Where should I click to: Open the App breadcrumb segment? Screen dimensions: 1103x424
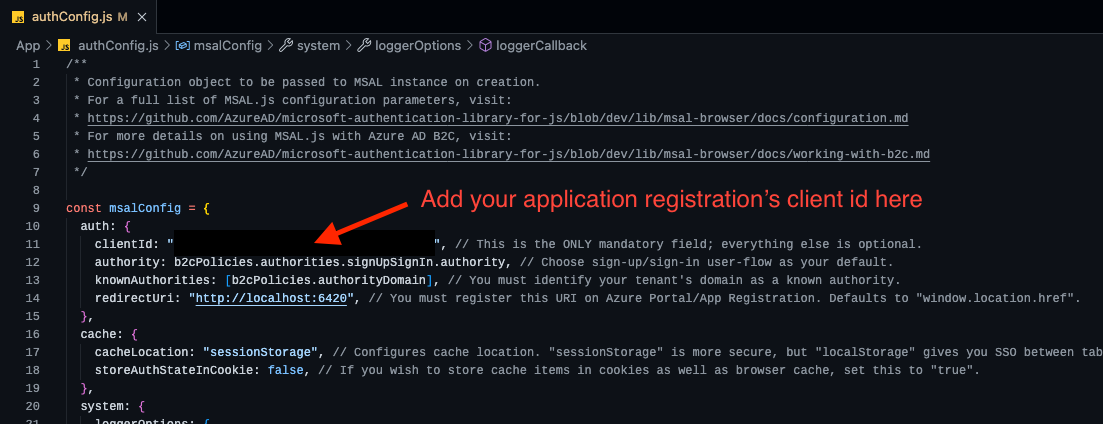click(x=28, y=46)
